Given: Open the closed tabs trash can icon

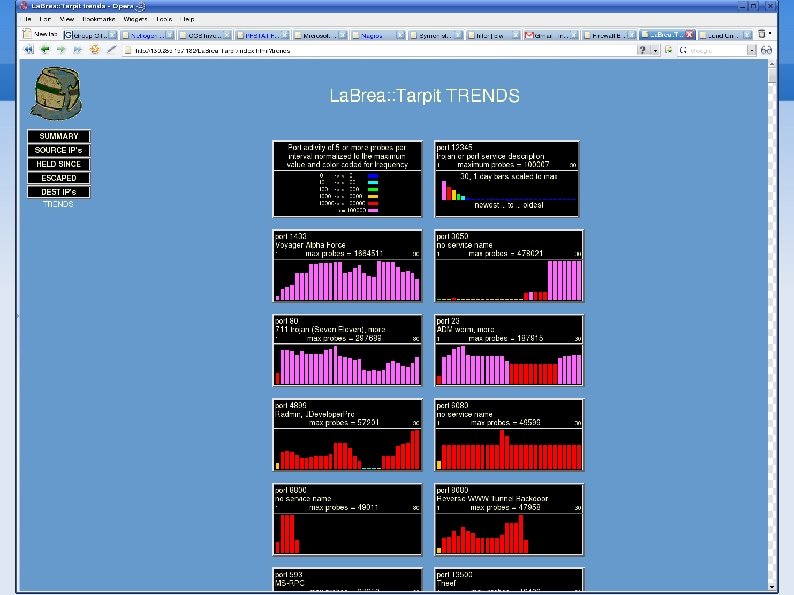Looking at the screenshot, I should pyautogui.click(x=761, y=34).
